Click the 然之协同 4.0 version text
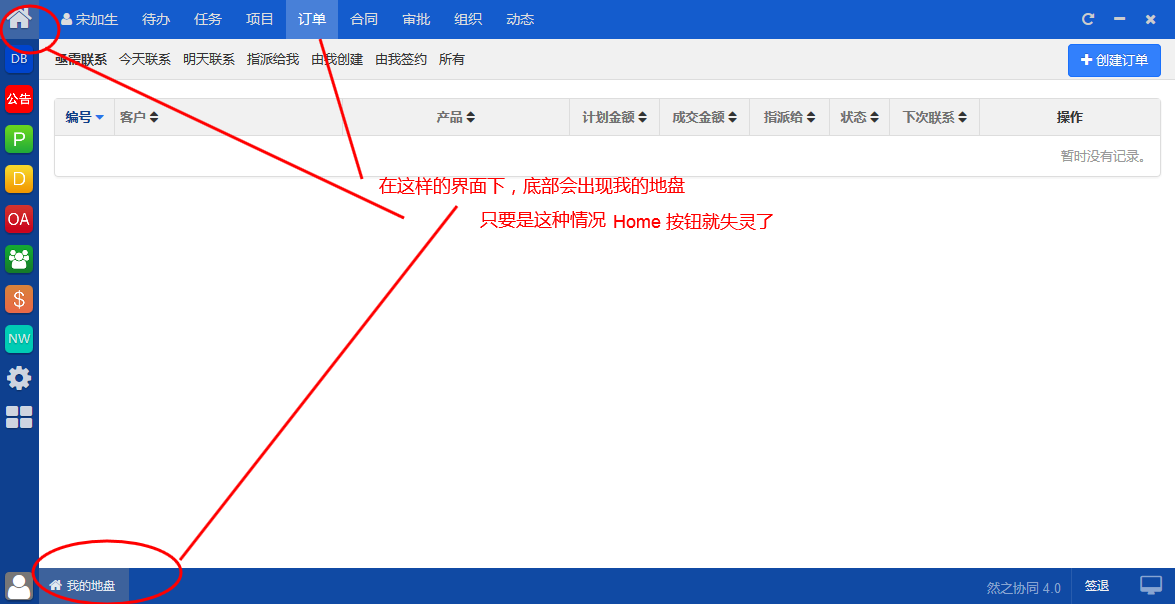Screen dimensions: 1175x604 (1024, 588)
